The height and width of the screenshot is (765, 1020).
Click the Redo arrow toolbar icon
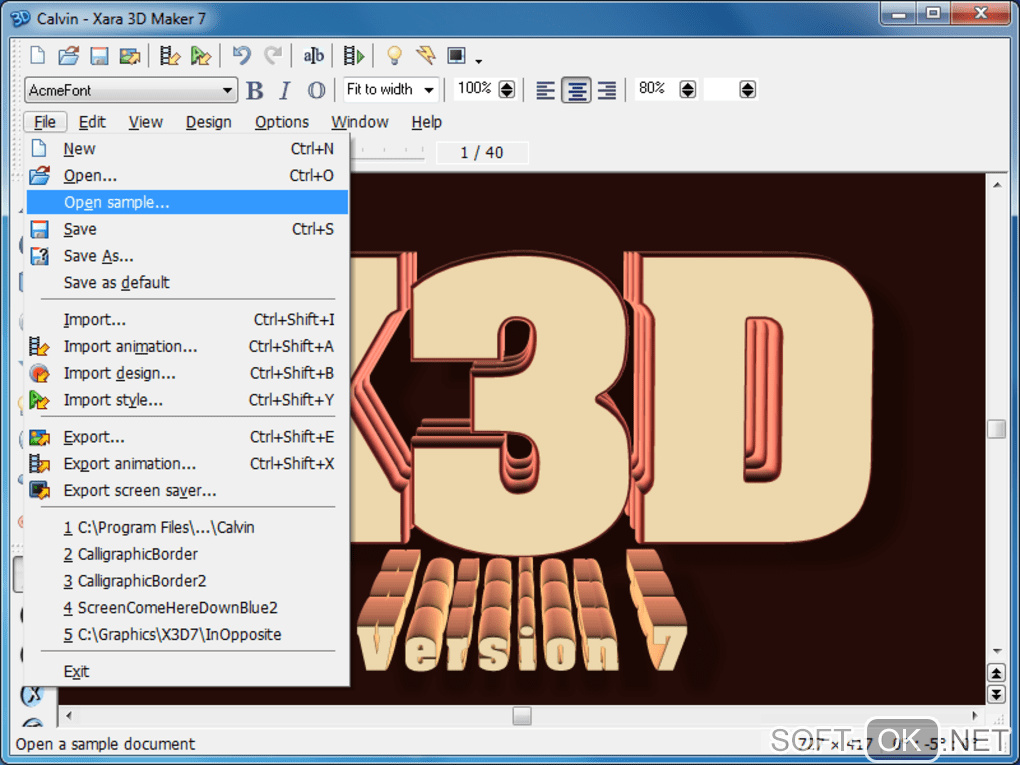(273, 56)
